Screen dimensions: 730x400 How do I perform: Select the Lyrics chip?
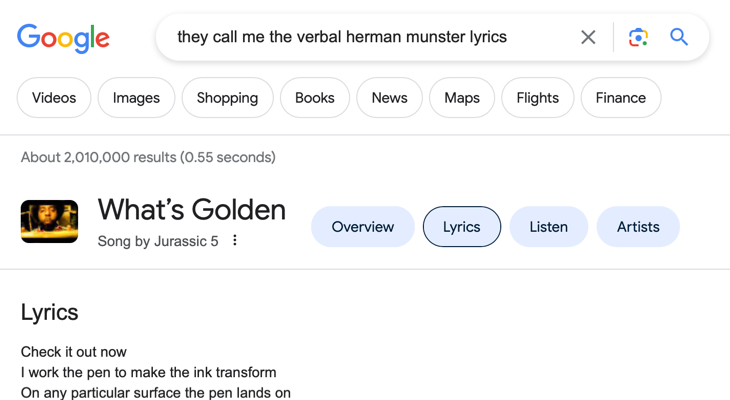coord(462,227)
